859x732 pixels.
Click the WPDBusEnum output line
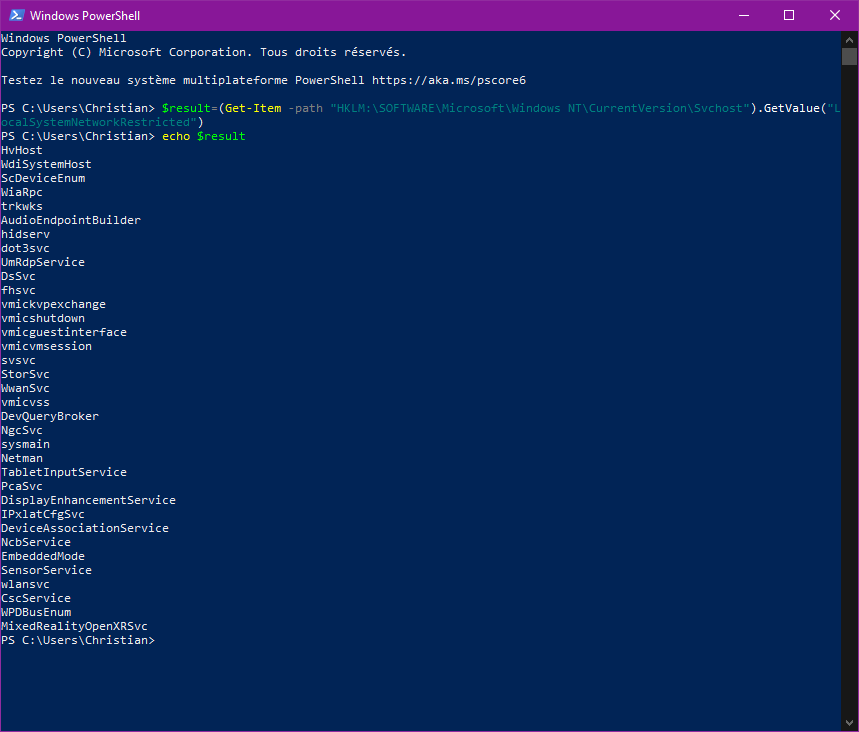36,613
